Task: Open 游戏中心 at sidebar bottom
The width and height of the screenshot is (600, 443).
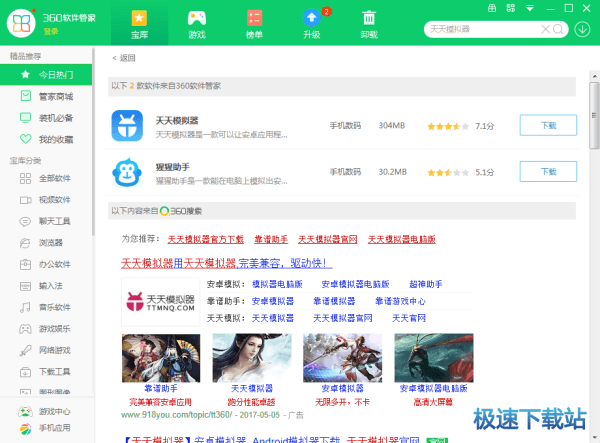Action: tap(45, 412)
